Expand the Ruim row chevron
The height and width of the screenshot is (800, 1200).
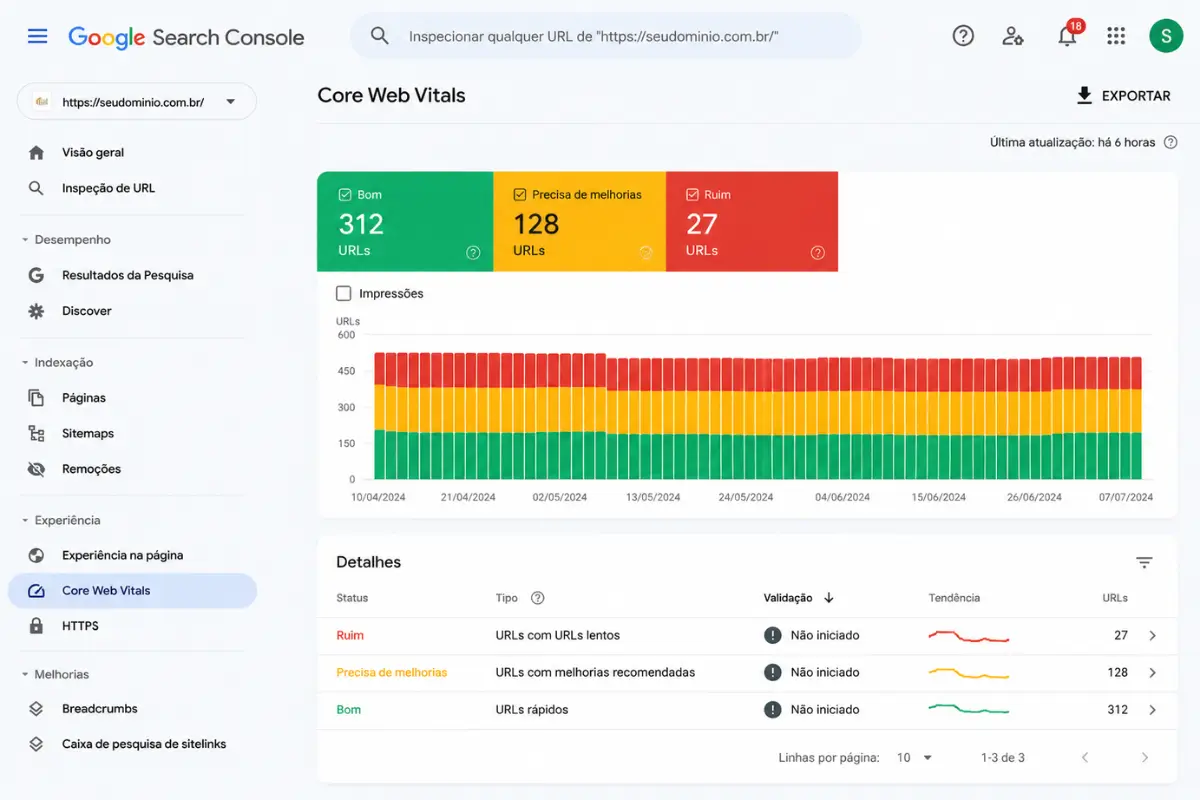[1153, 635]
